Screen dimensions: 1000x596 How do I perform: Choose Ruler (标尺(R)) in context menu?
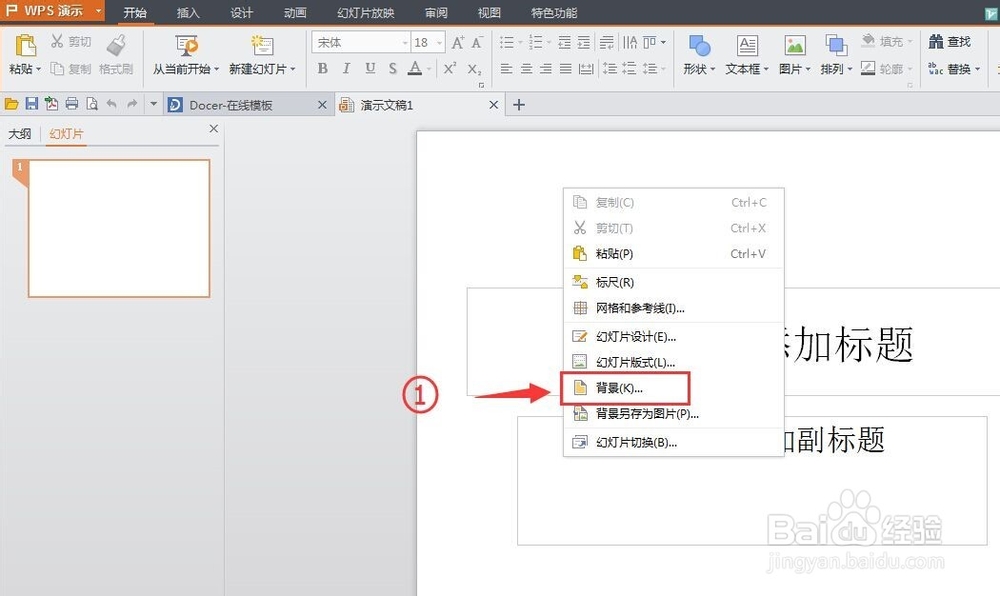673,282
